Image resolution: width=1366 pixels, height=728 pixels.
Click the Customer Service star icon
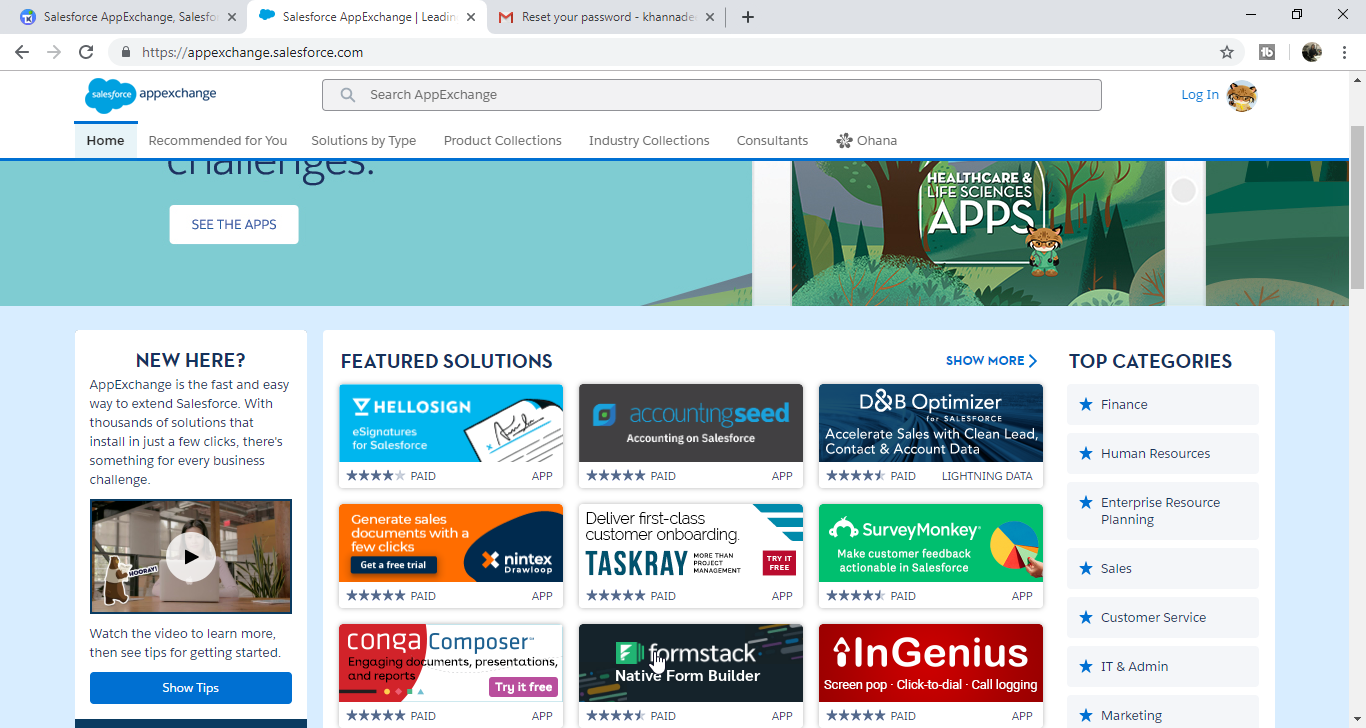tap(1086, 618)
